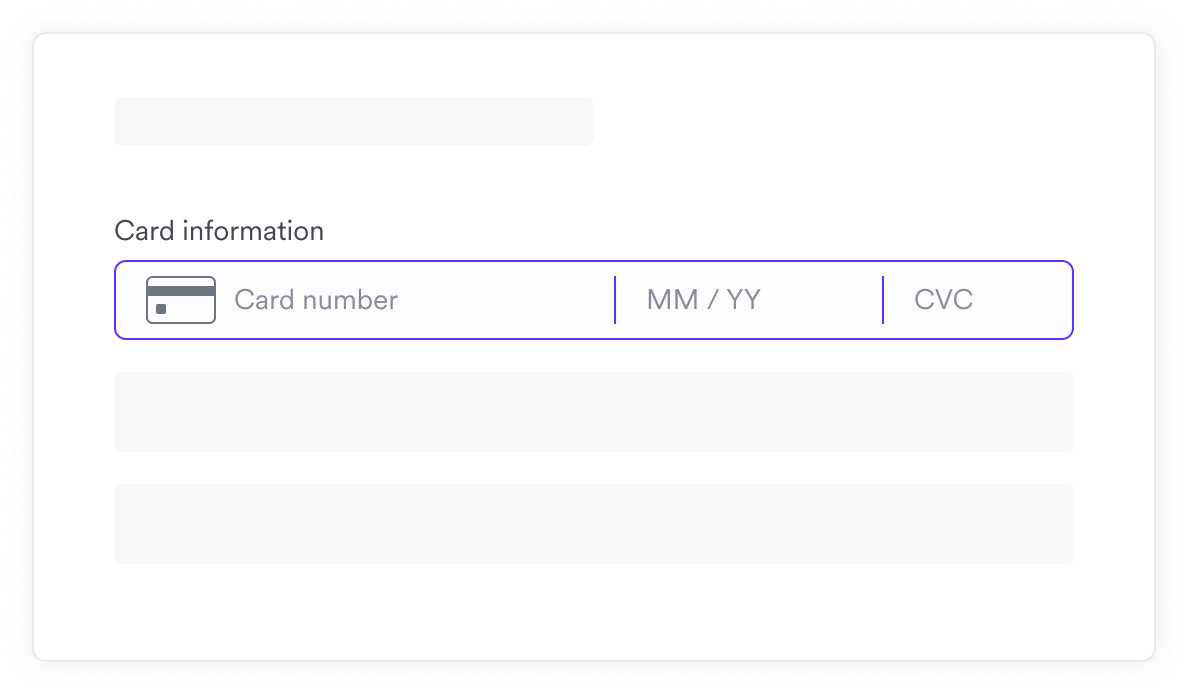Click the dark stripe on the card icon

[181, 291]
